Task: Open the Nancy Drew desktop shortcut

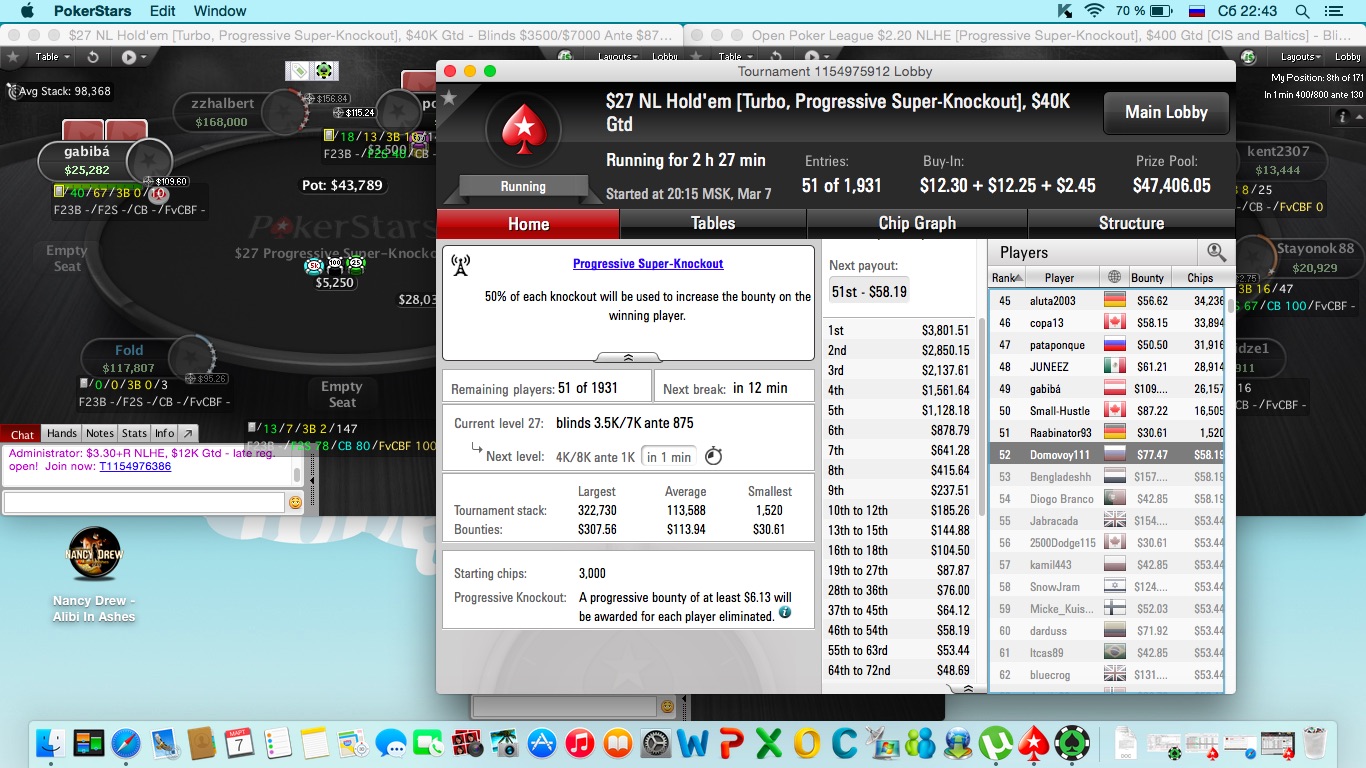Action: (94, 573)
